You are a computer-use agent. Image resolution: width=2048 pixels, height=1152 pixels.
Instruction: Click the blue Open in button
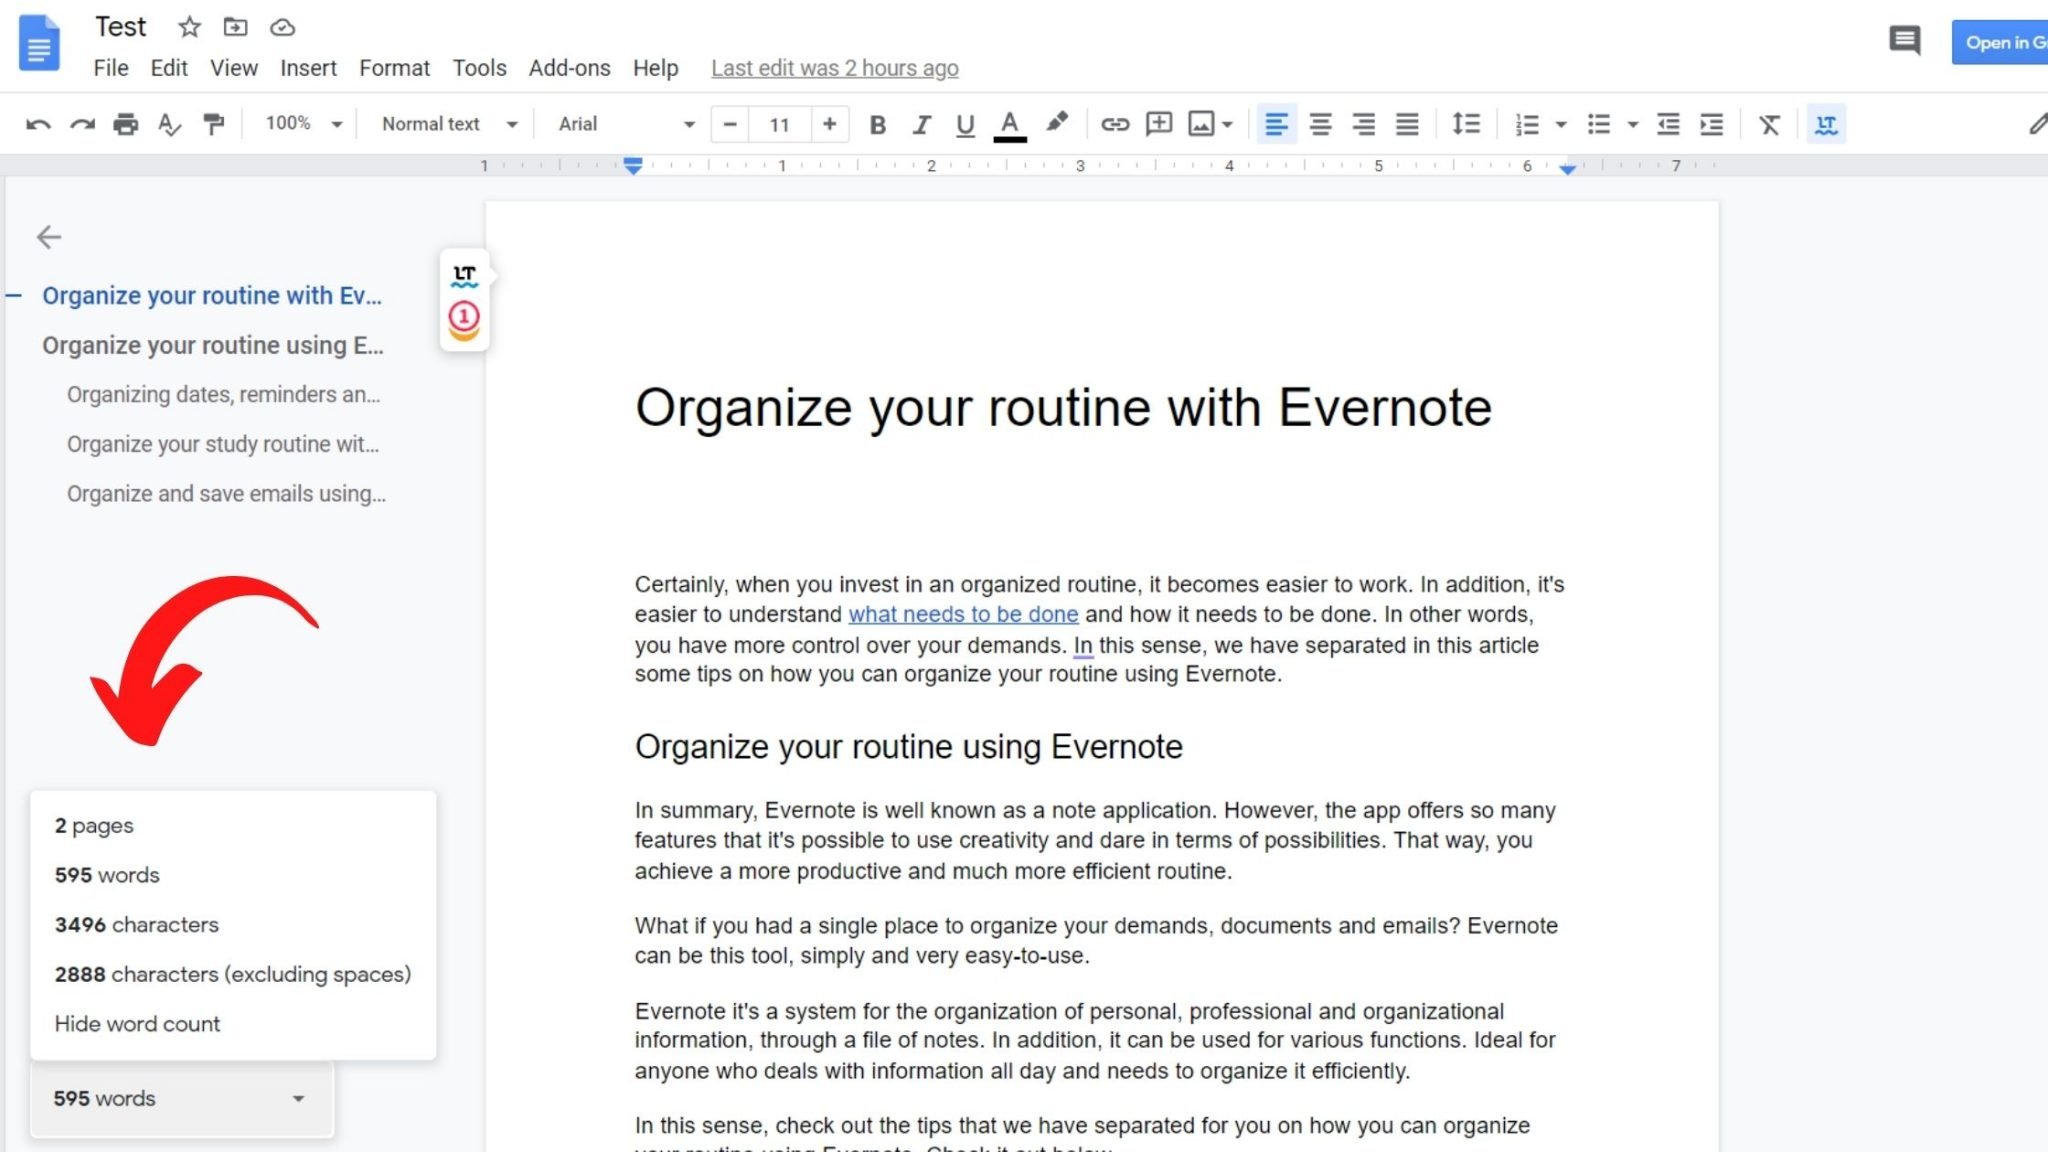pos(2000,42)
